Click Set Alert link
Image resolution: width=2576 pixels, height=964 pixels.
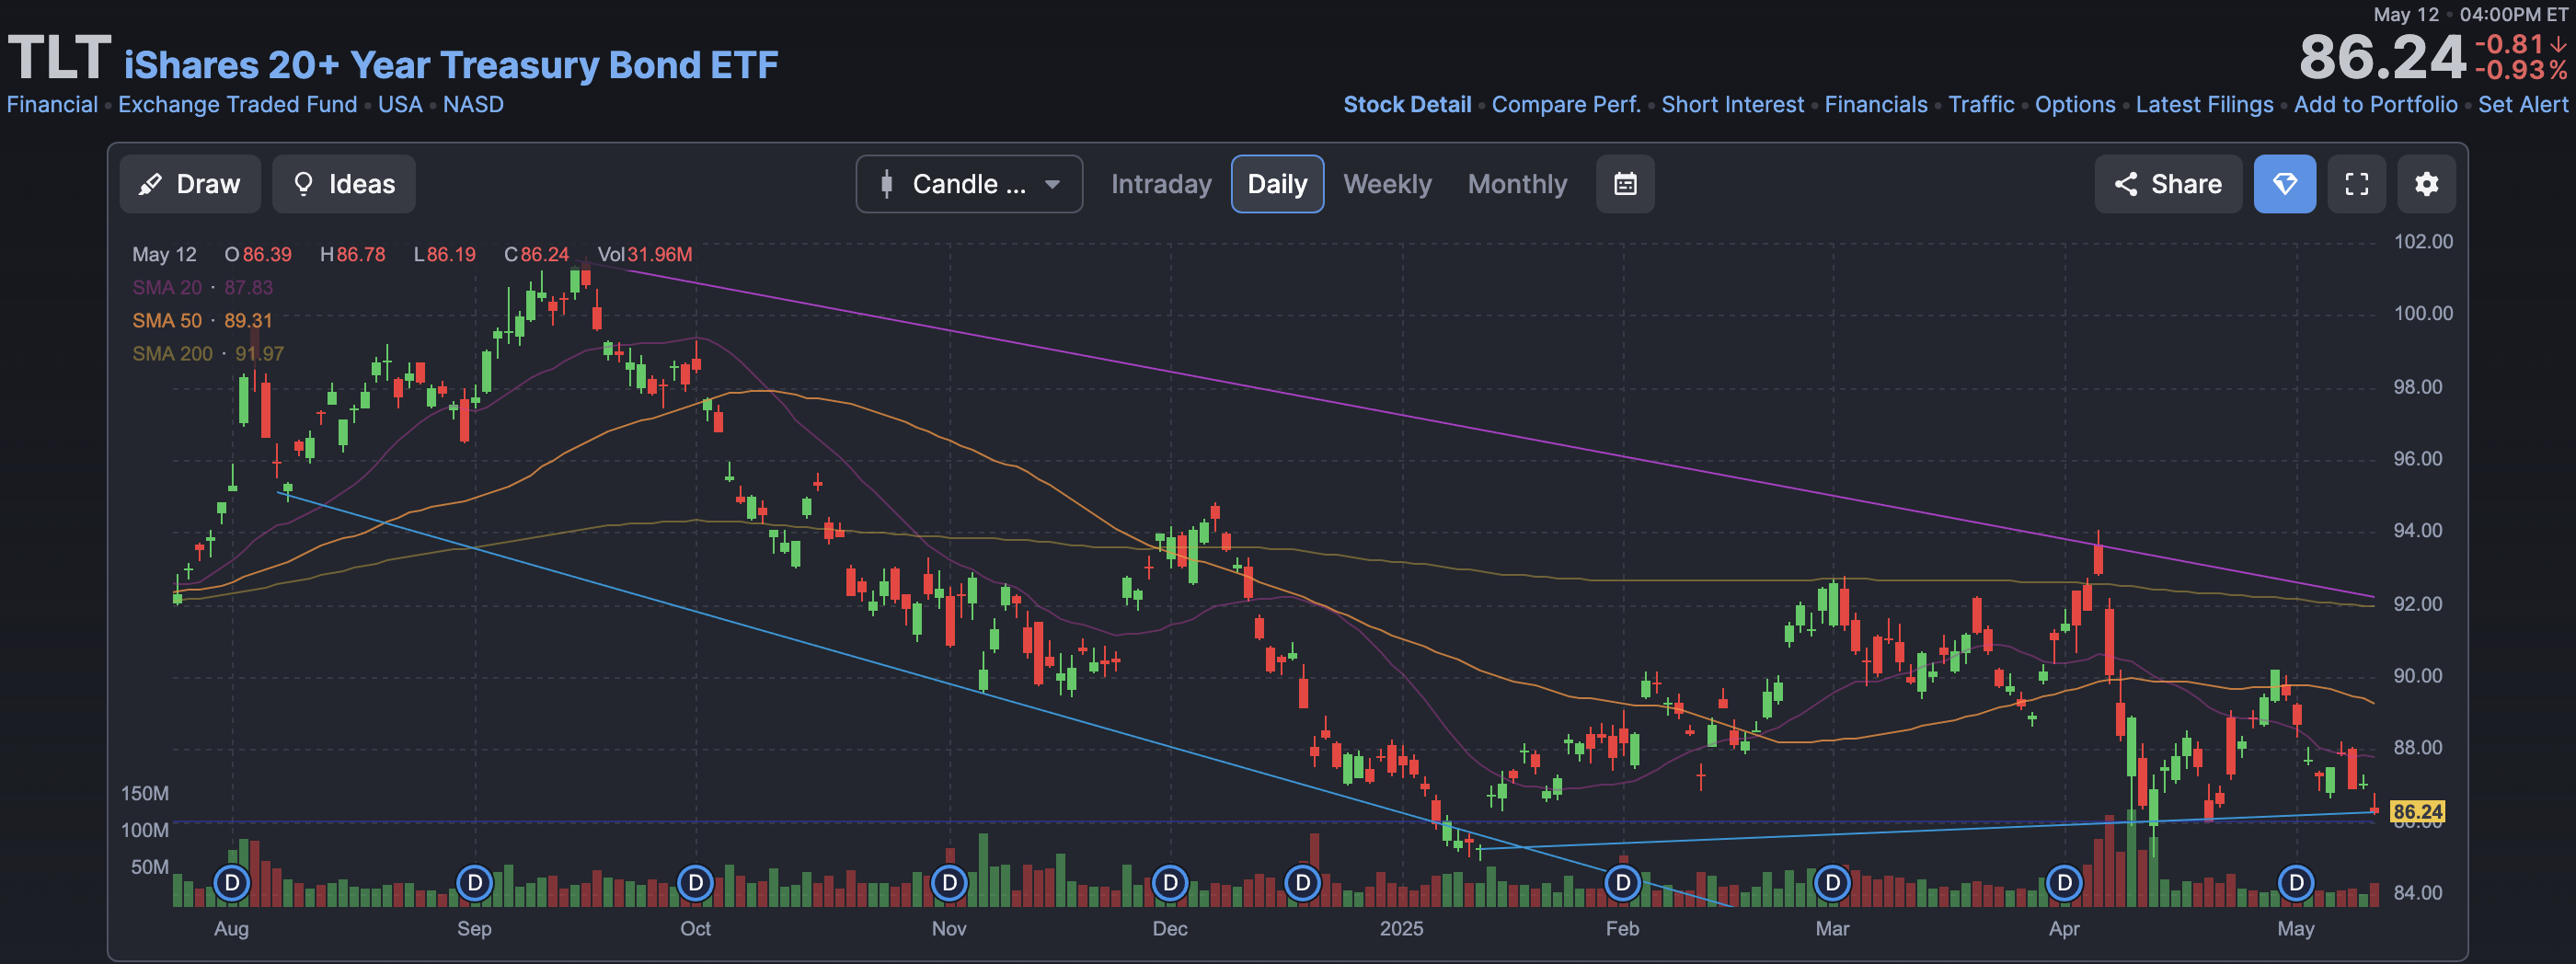[2522, 104]
